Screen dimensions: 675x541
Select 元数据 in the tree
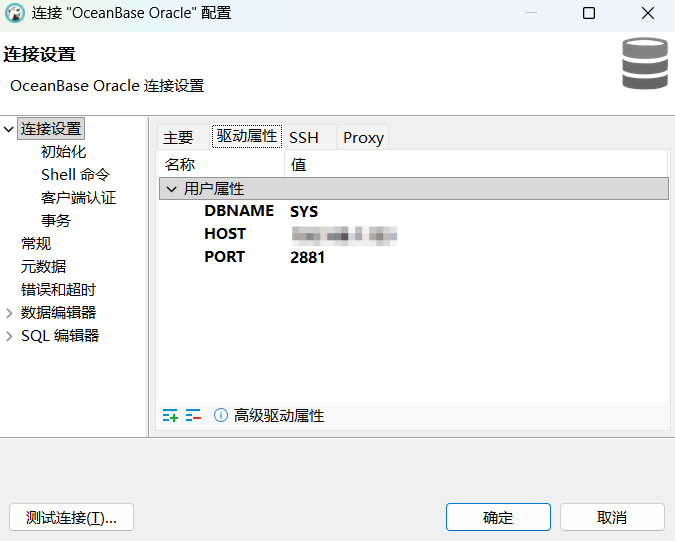43,267
